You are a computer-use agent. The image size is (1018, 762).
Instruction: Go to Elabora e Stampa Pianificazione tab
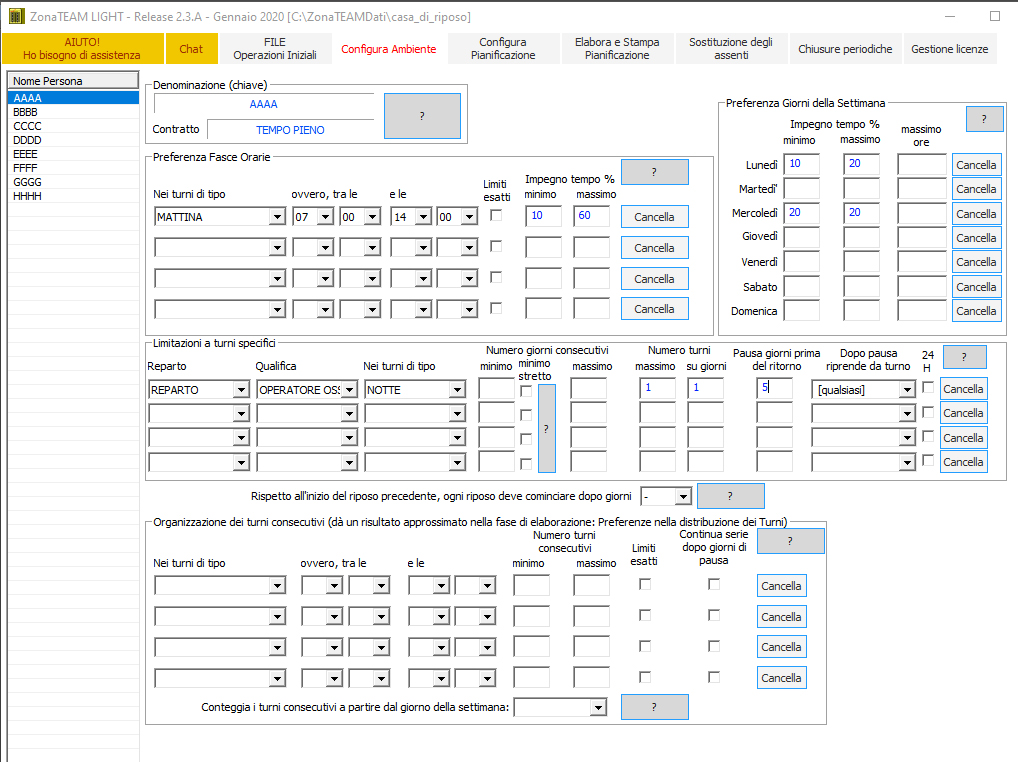(x=617, y=49)
